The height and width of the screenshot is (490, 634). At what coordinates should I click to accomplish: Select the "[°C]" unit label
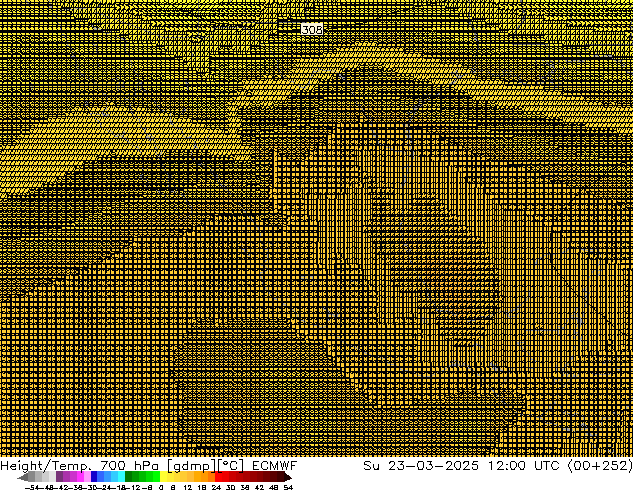click(x=231, y=466)
